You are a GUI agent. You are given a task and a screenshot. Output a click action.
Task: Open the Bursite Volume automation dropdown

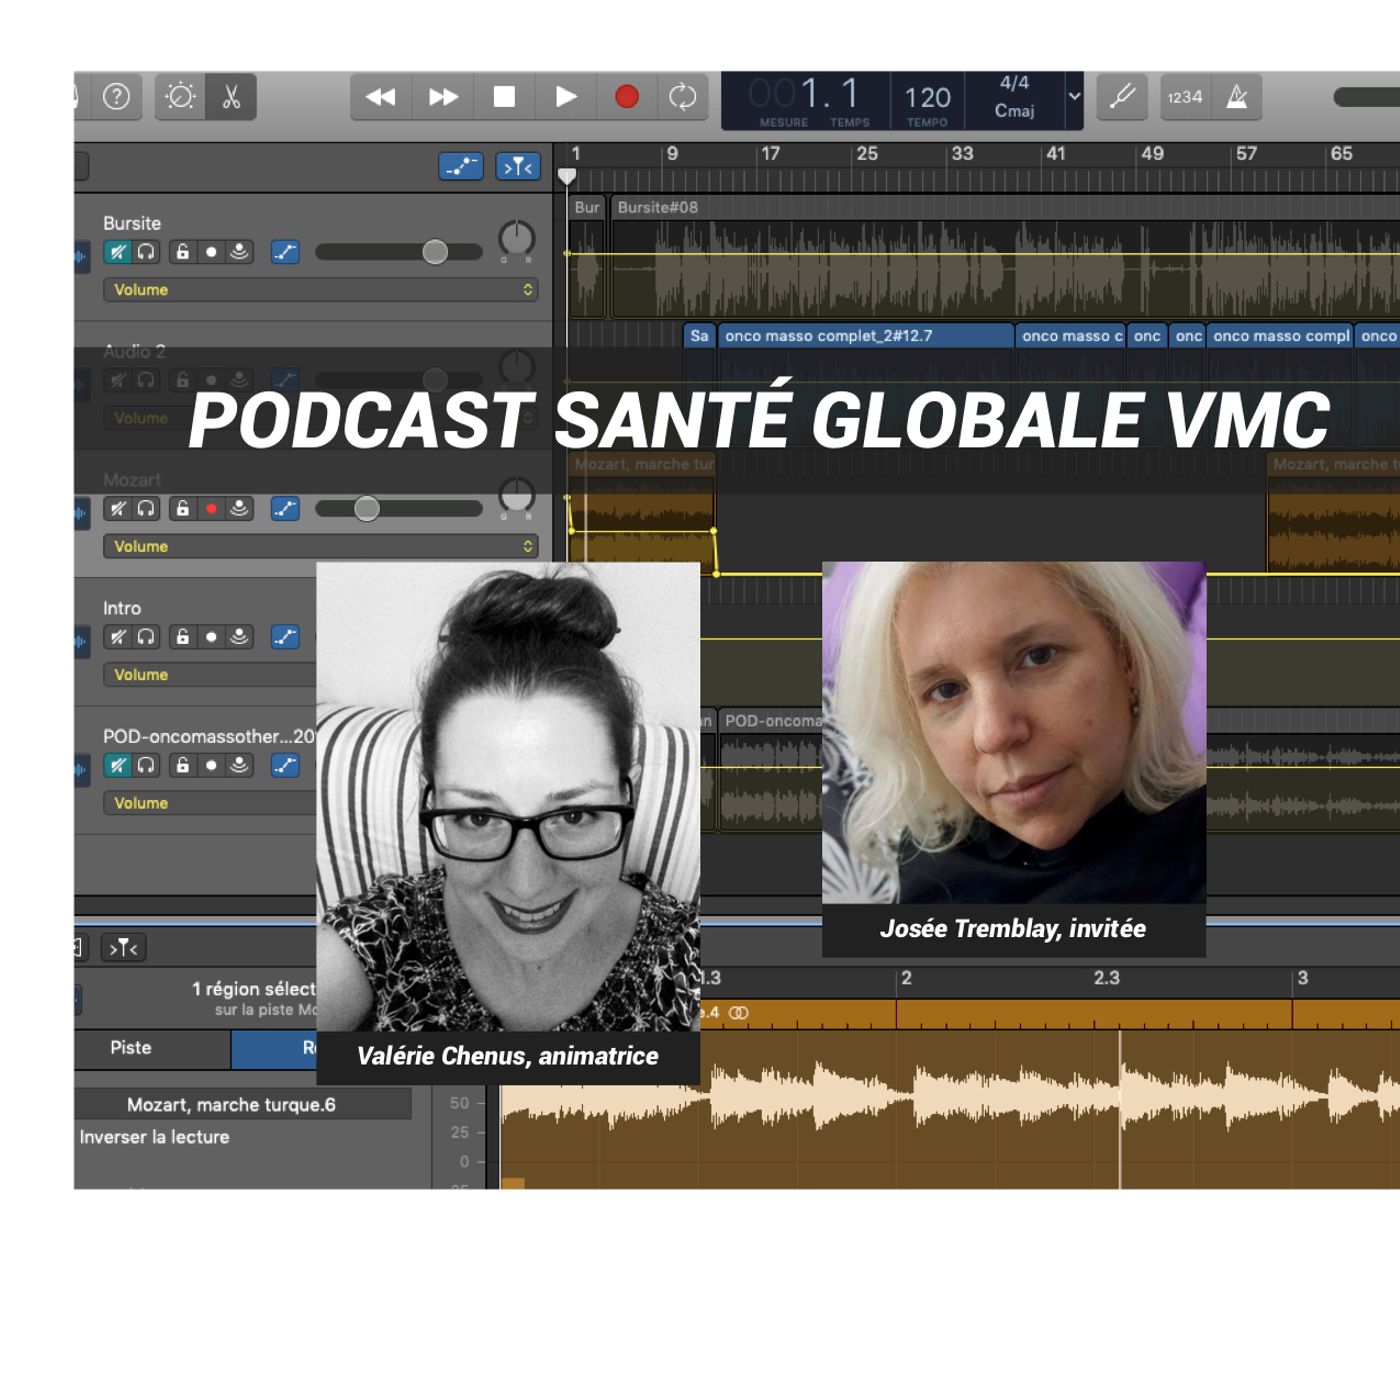pyautogui.click(x=320, y=290)
